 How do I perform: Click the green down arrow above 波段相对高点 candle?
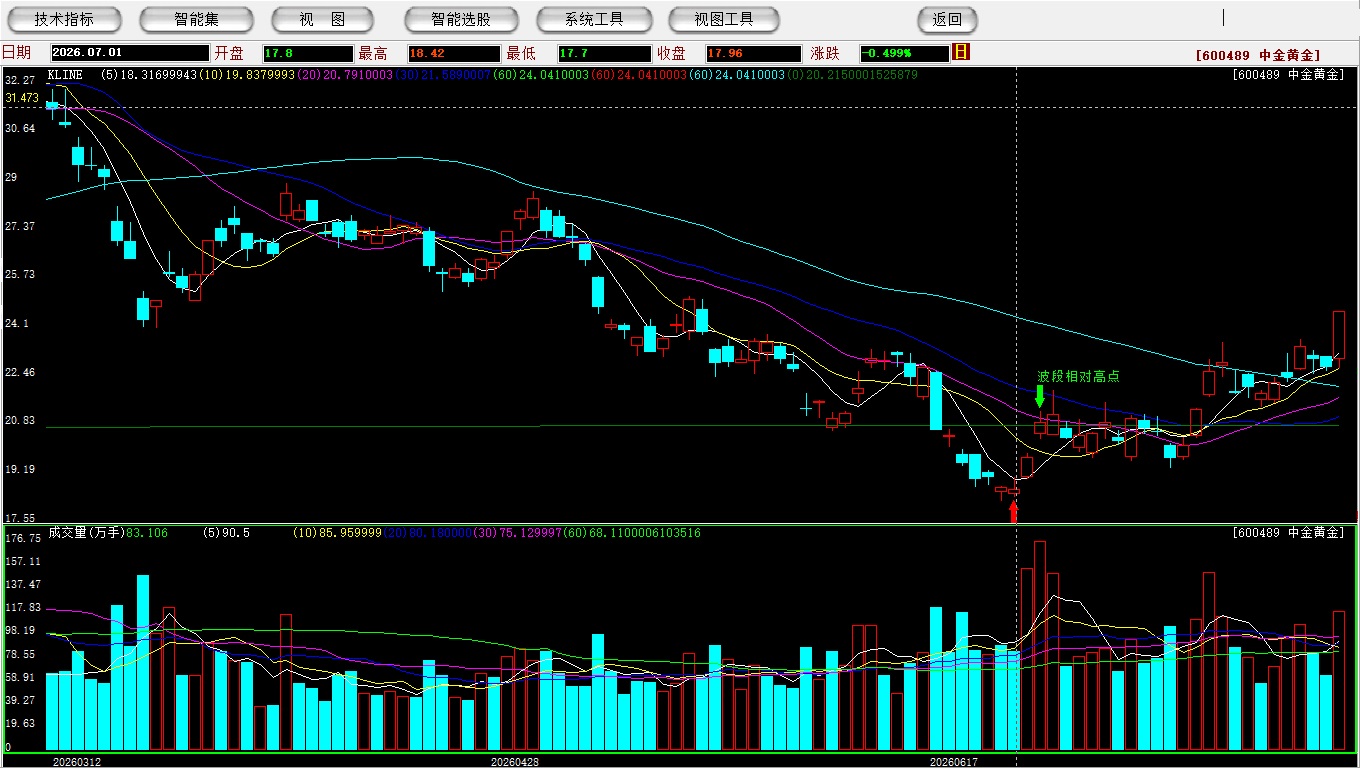1040,396
